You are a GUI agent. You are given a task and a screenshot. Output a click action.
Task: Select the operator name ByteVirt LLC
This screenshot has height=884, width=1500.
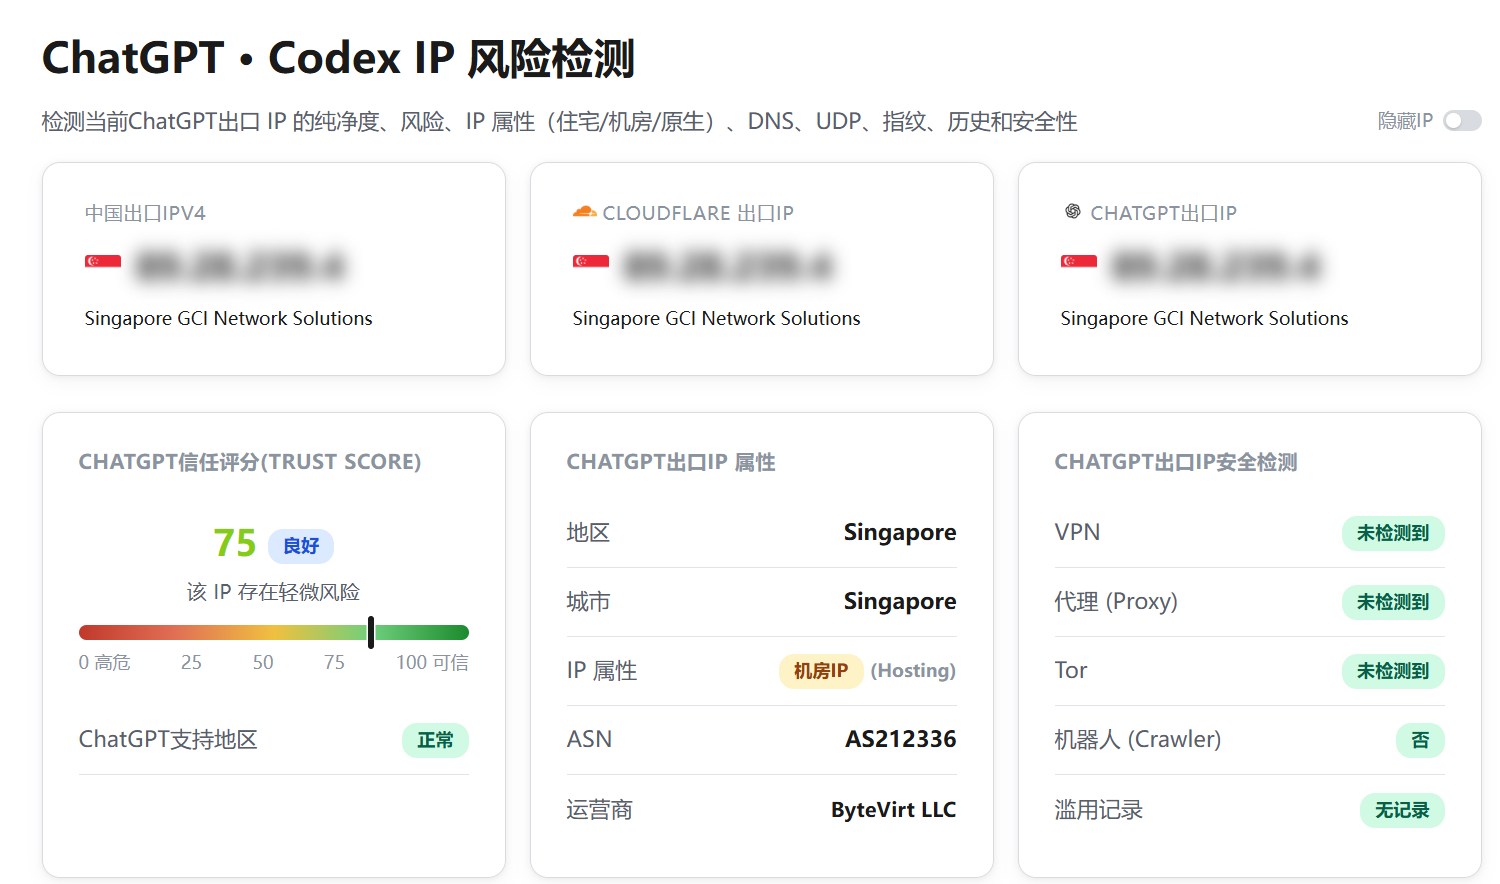pos(894,810)
